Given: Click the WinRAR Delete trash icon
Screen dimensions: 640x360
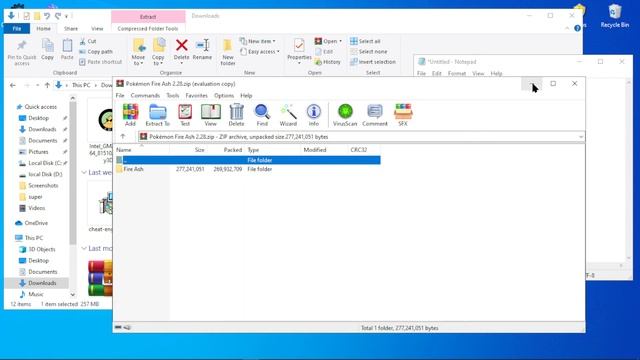Looking at the screenshot, I should coord(236,115).
